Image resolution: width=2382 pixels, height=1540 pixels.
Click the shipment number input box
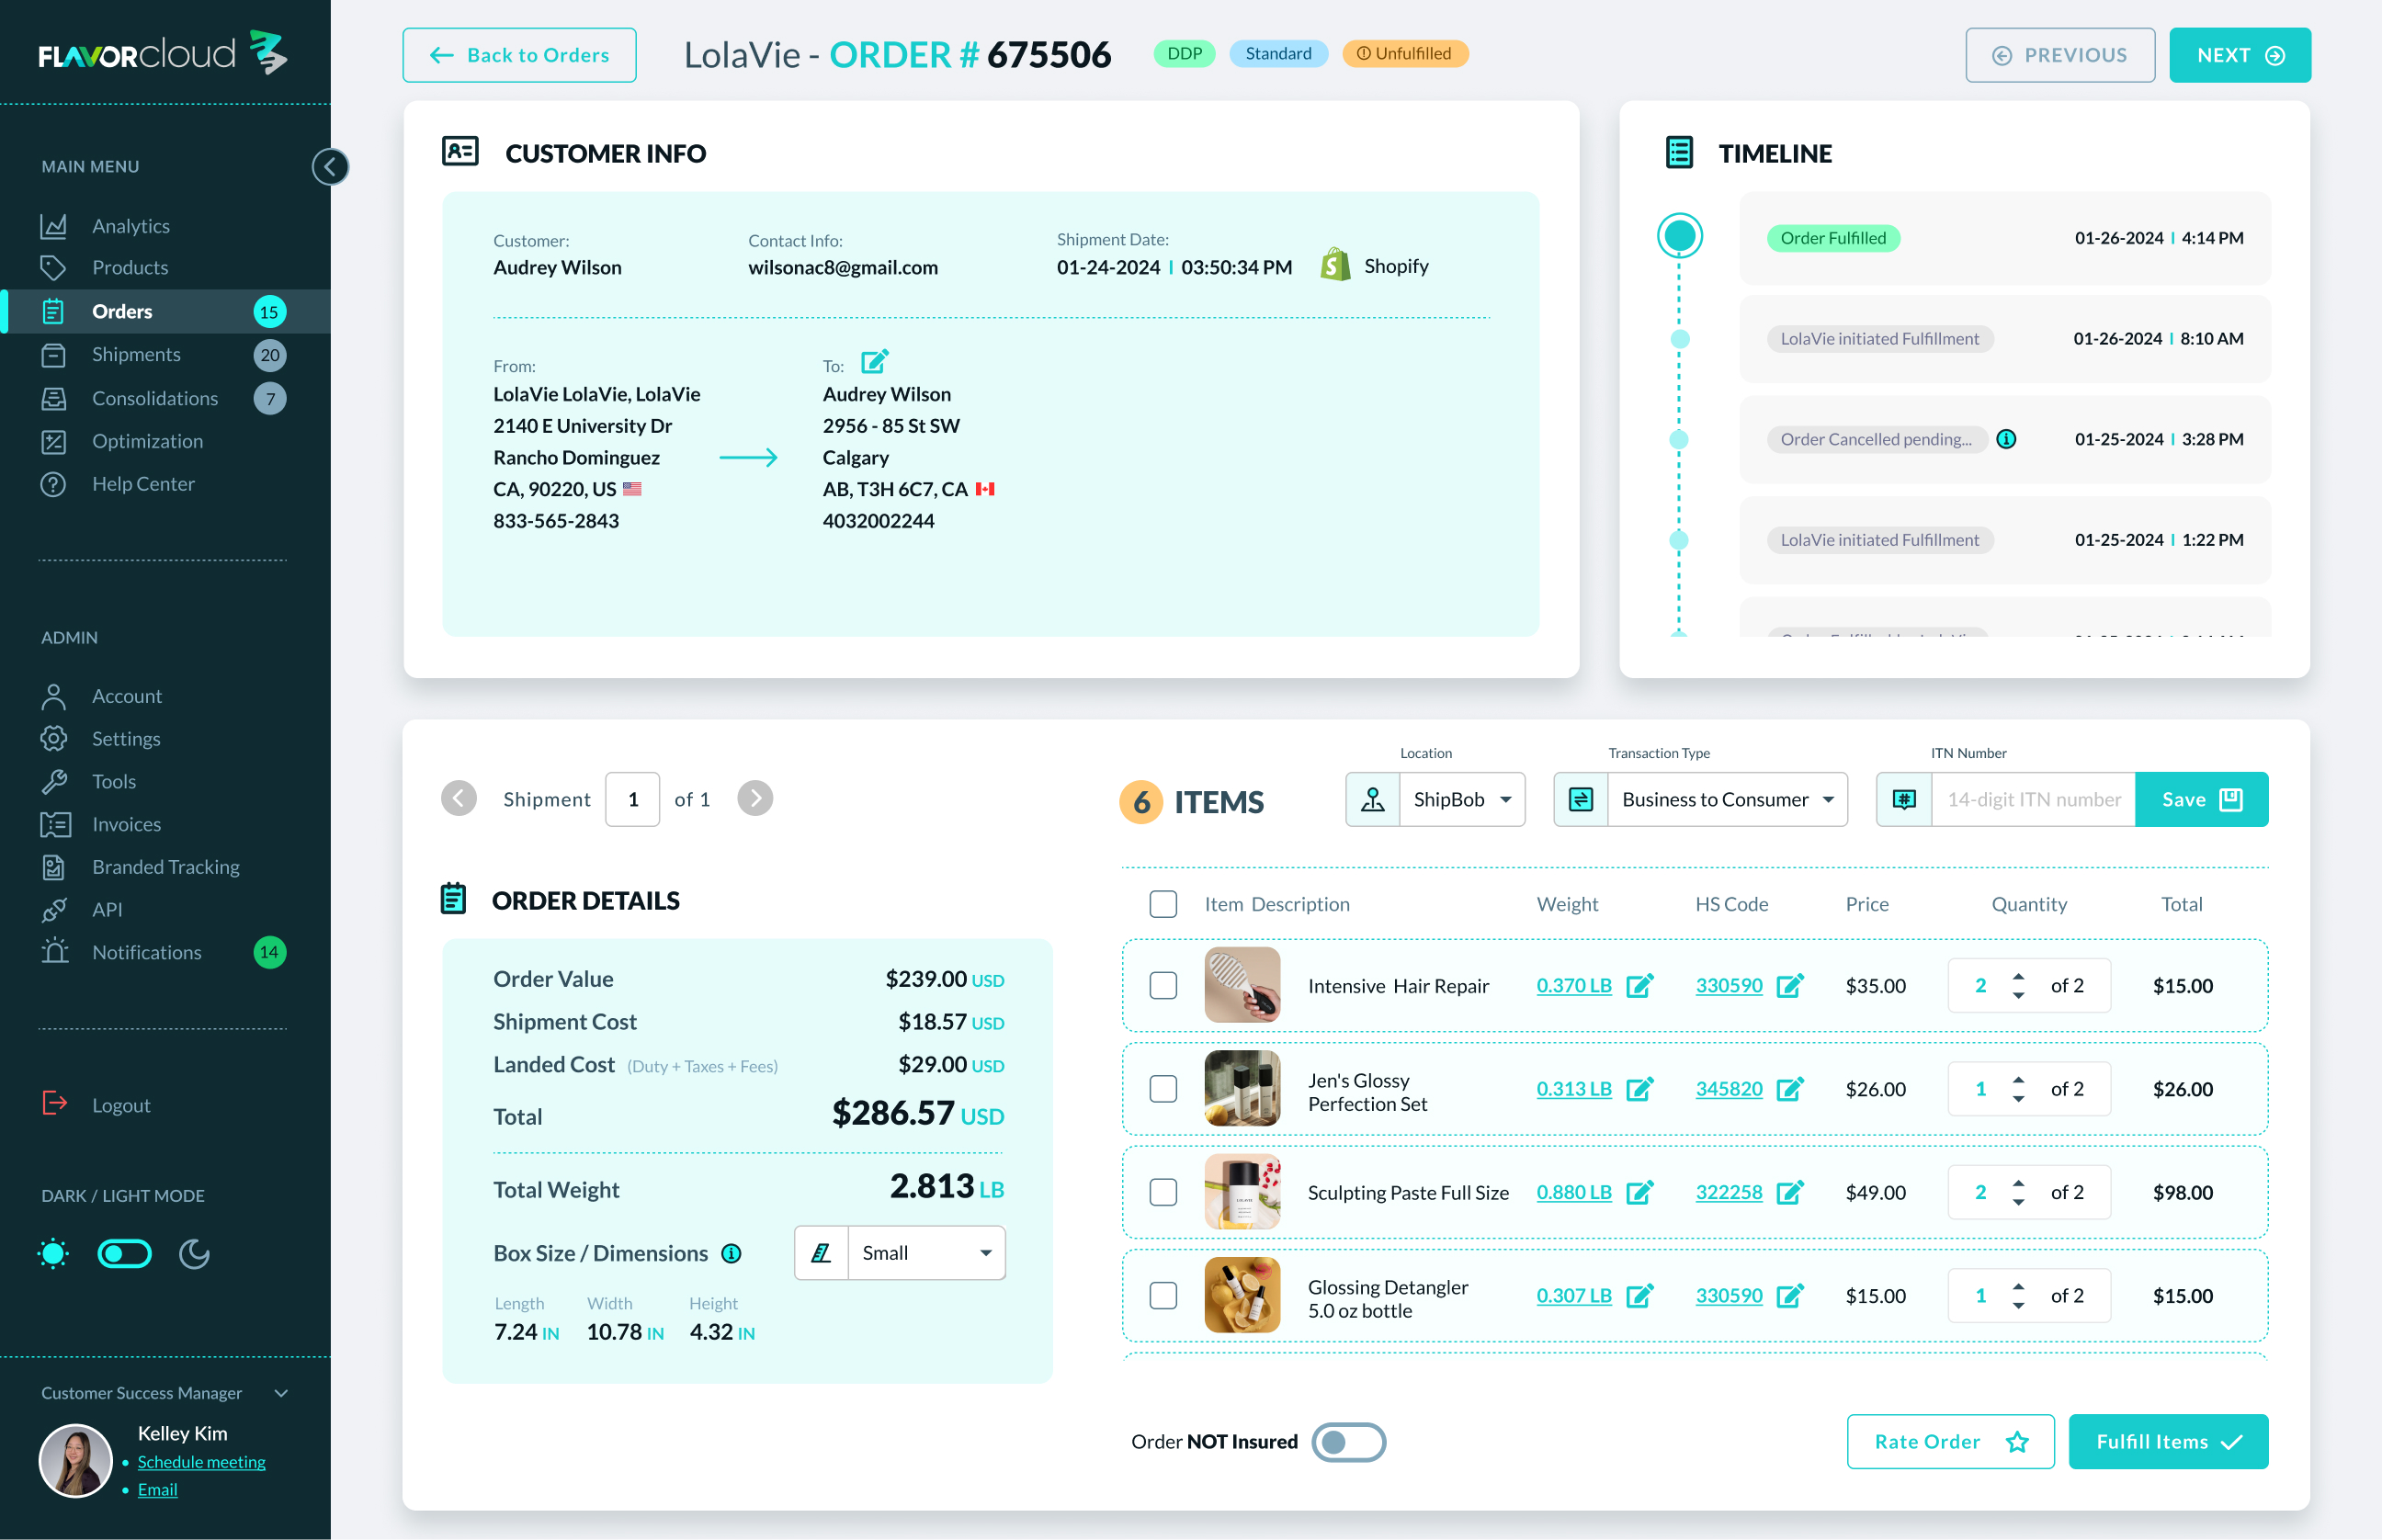(x=632, y=799)
